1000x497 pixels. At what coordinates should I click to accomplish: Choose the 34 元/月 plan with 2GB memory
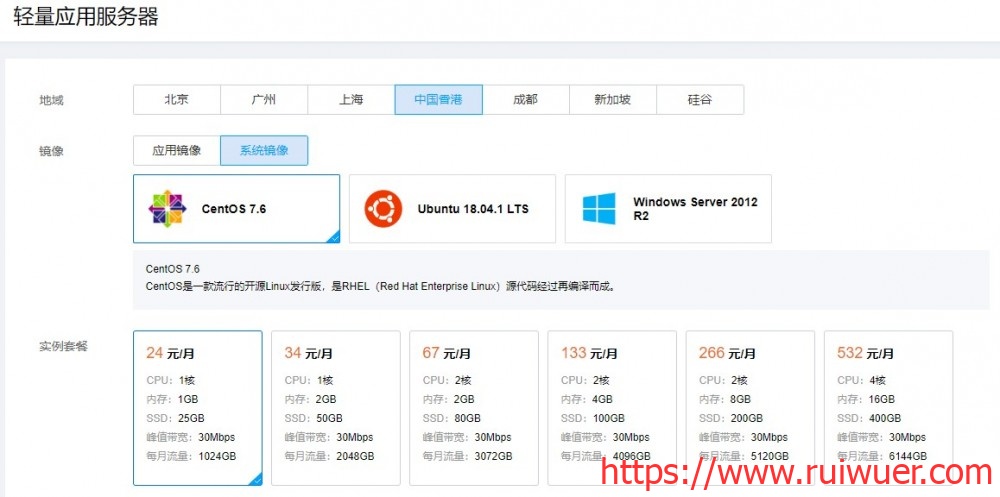point(336,408)
